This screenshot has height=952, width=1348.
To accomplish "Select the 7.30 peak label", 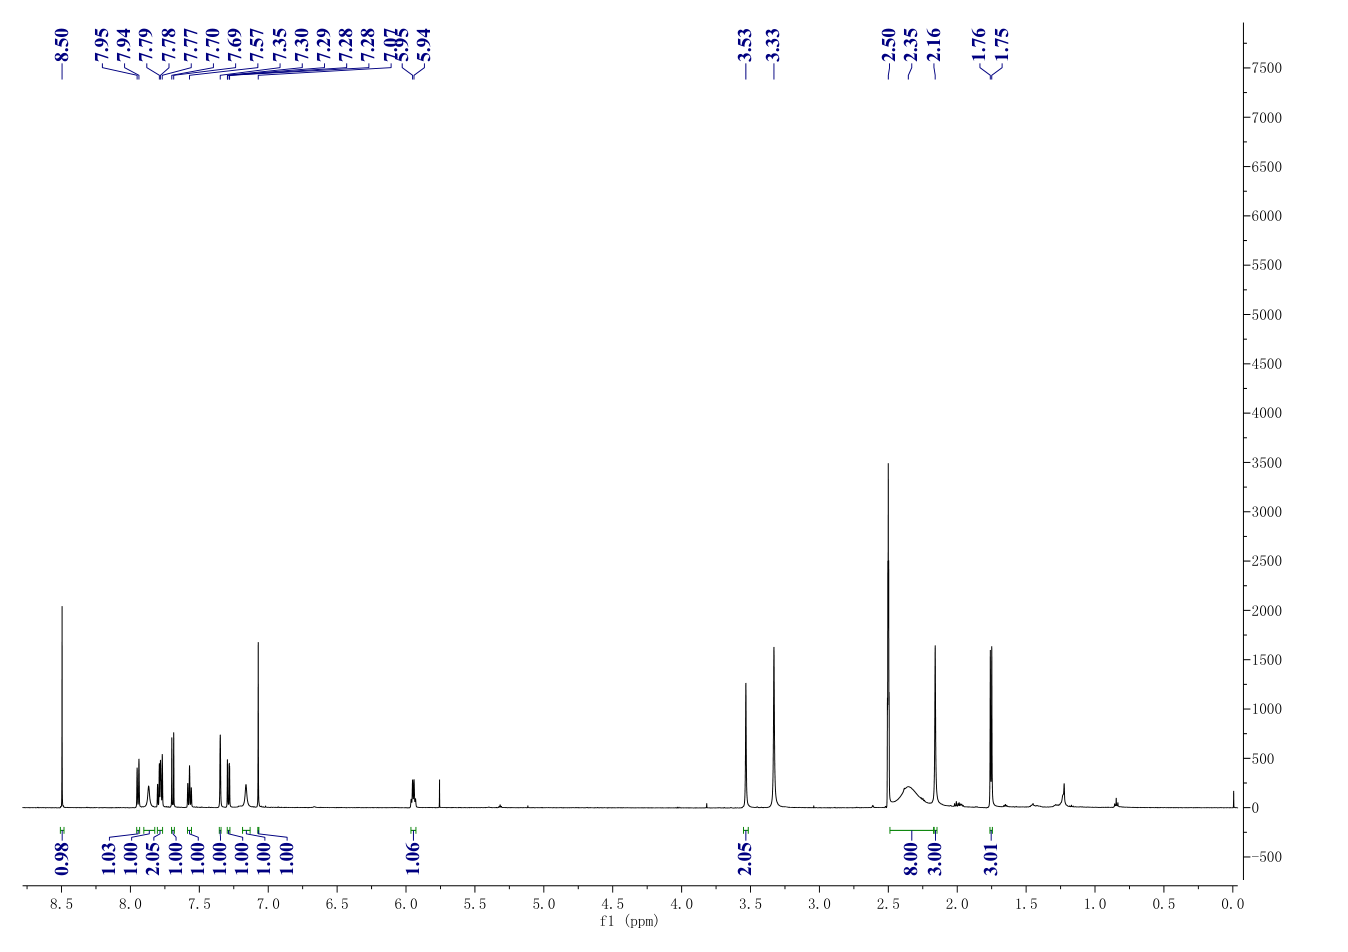I will click(301, 46).
